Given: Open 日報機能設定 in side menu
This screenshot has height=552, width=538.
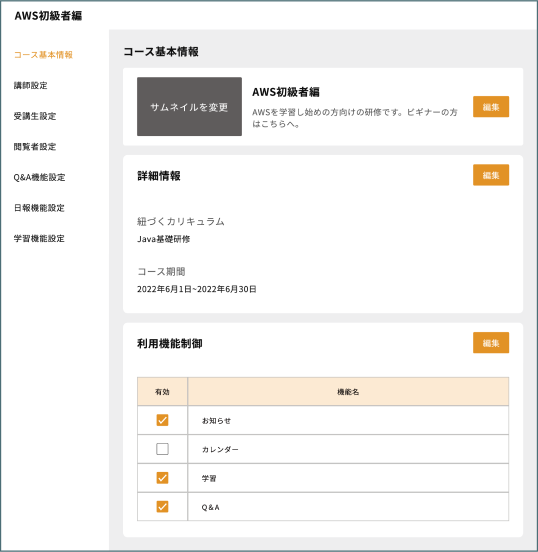Looking at the screenshot, I should (39, 208).
